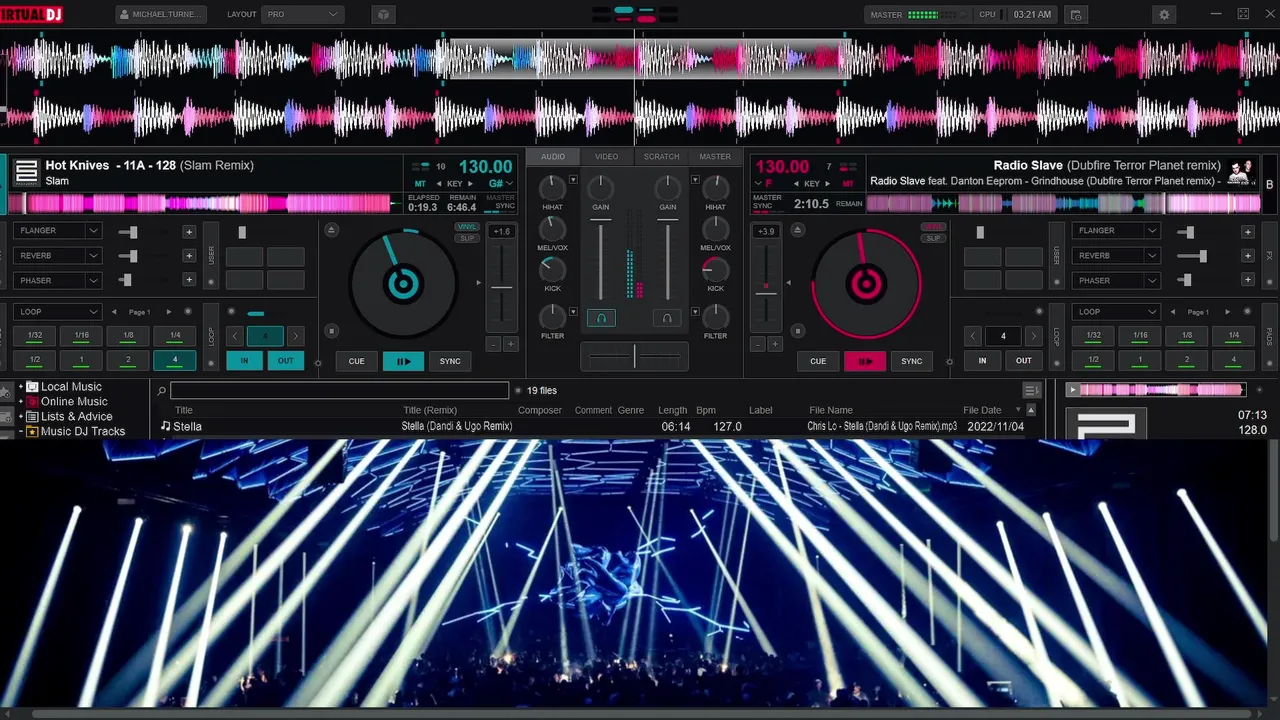Viewport: 1280px width, 720px height.
Task: Toggle master tempo MT on left deck
Action: click(420, 184)
